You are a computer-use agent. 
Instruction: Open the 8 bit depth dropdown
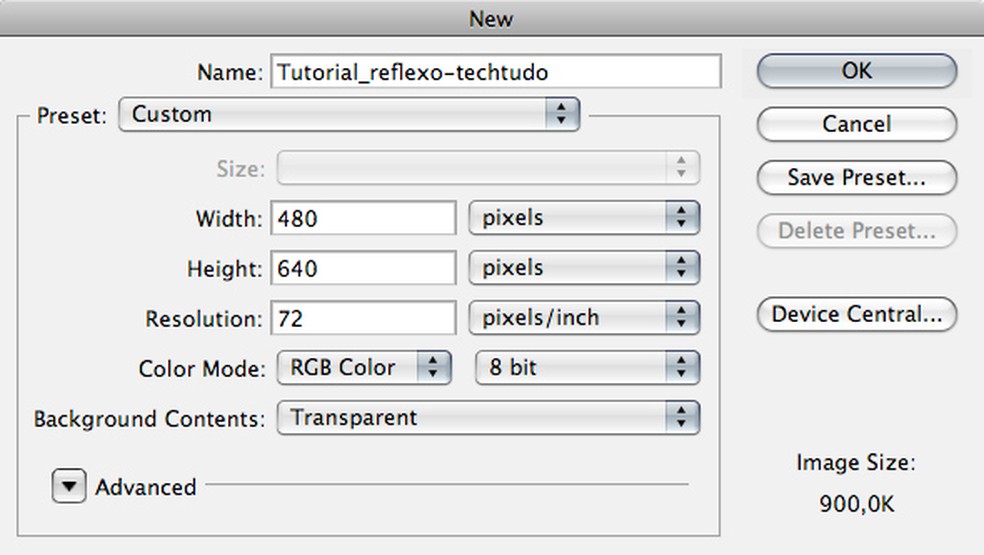[587, 367]
